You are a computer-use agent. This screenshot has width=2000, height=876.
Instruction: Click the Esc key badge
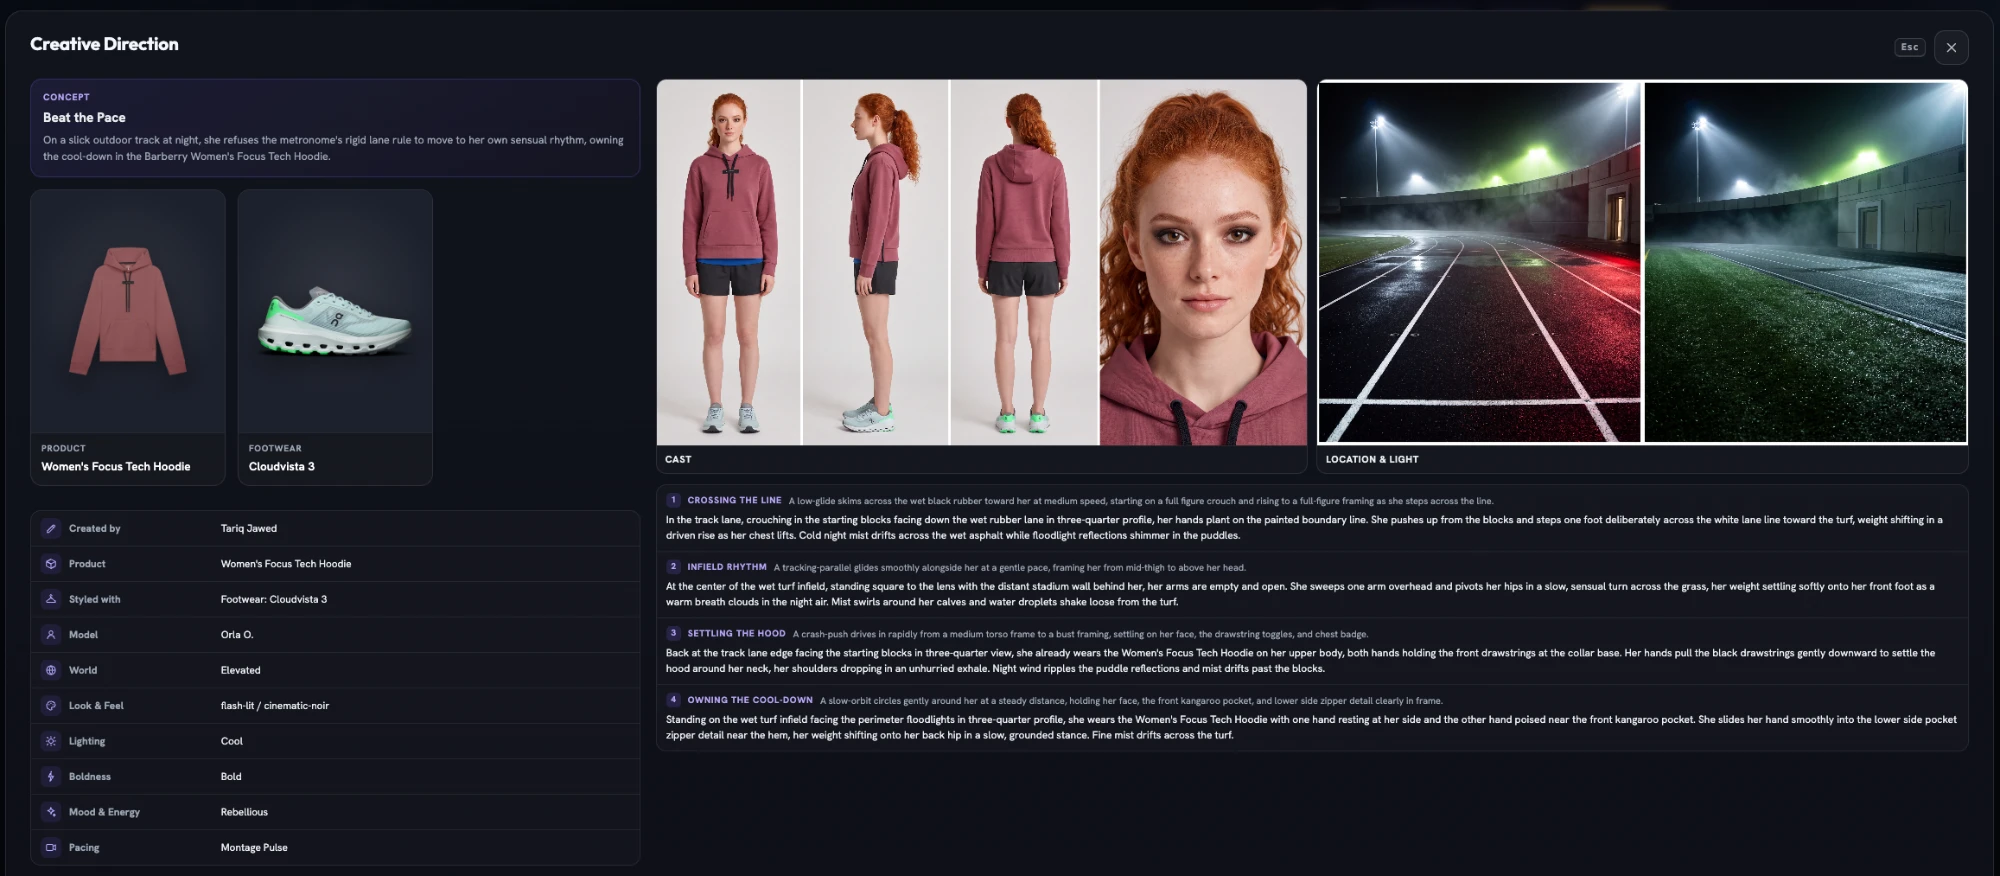tap(1909, 47)
